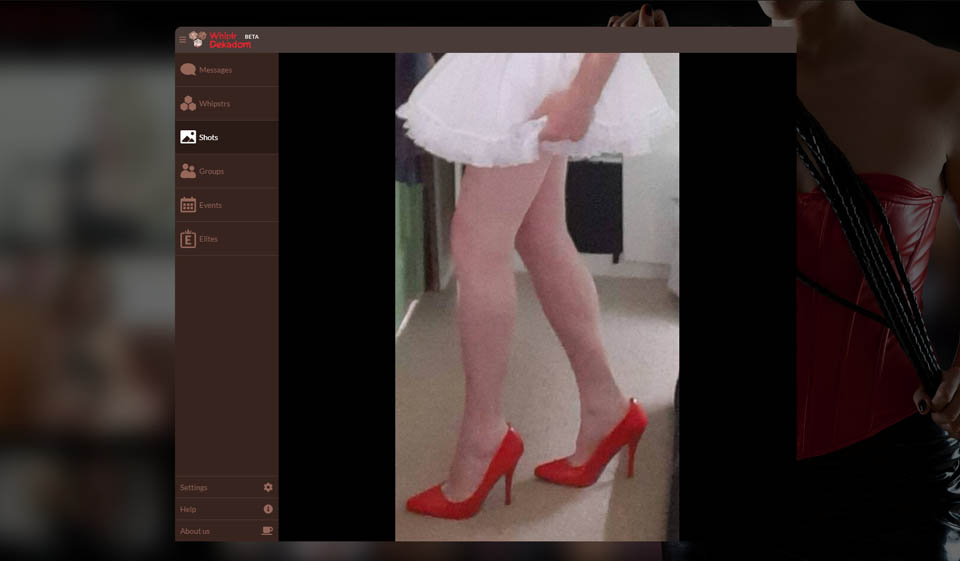Collapse sidebar with the hamburger menu icon
The image size is (960, 561).
point(182,40)
